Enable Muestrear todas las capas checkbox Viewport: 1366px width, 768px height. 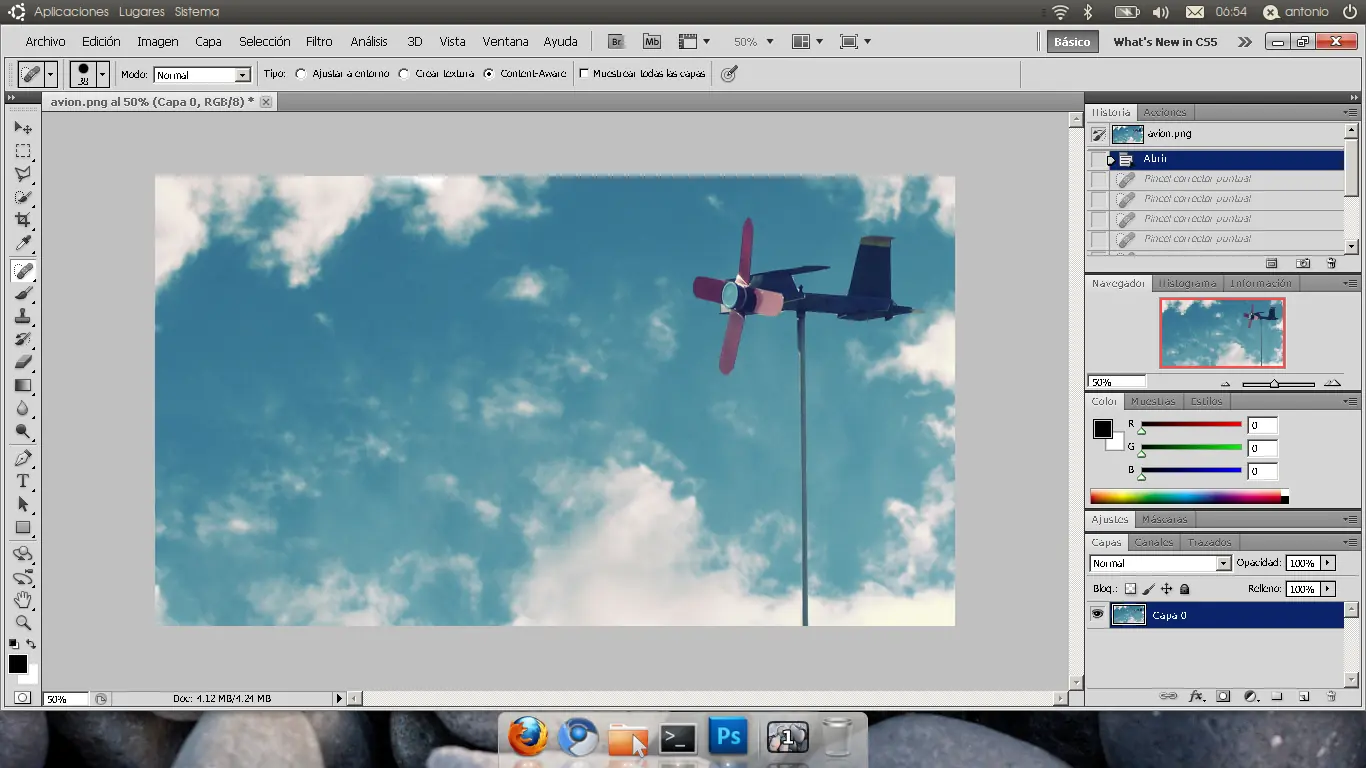click(585, 74)
